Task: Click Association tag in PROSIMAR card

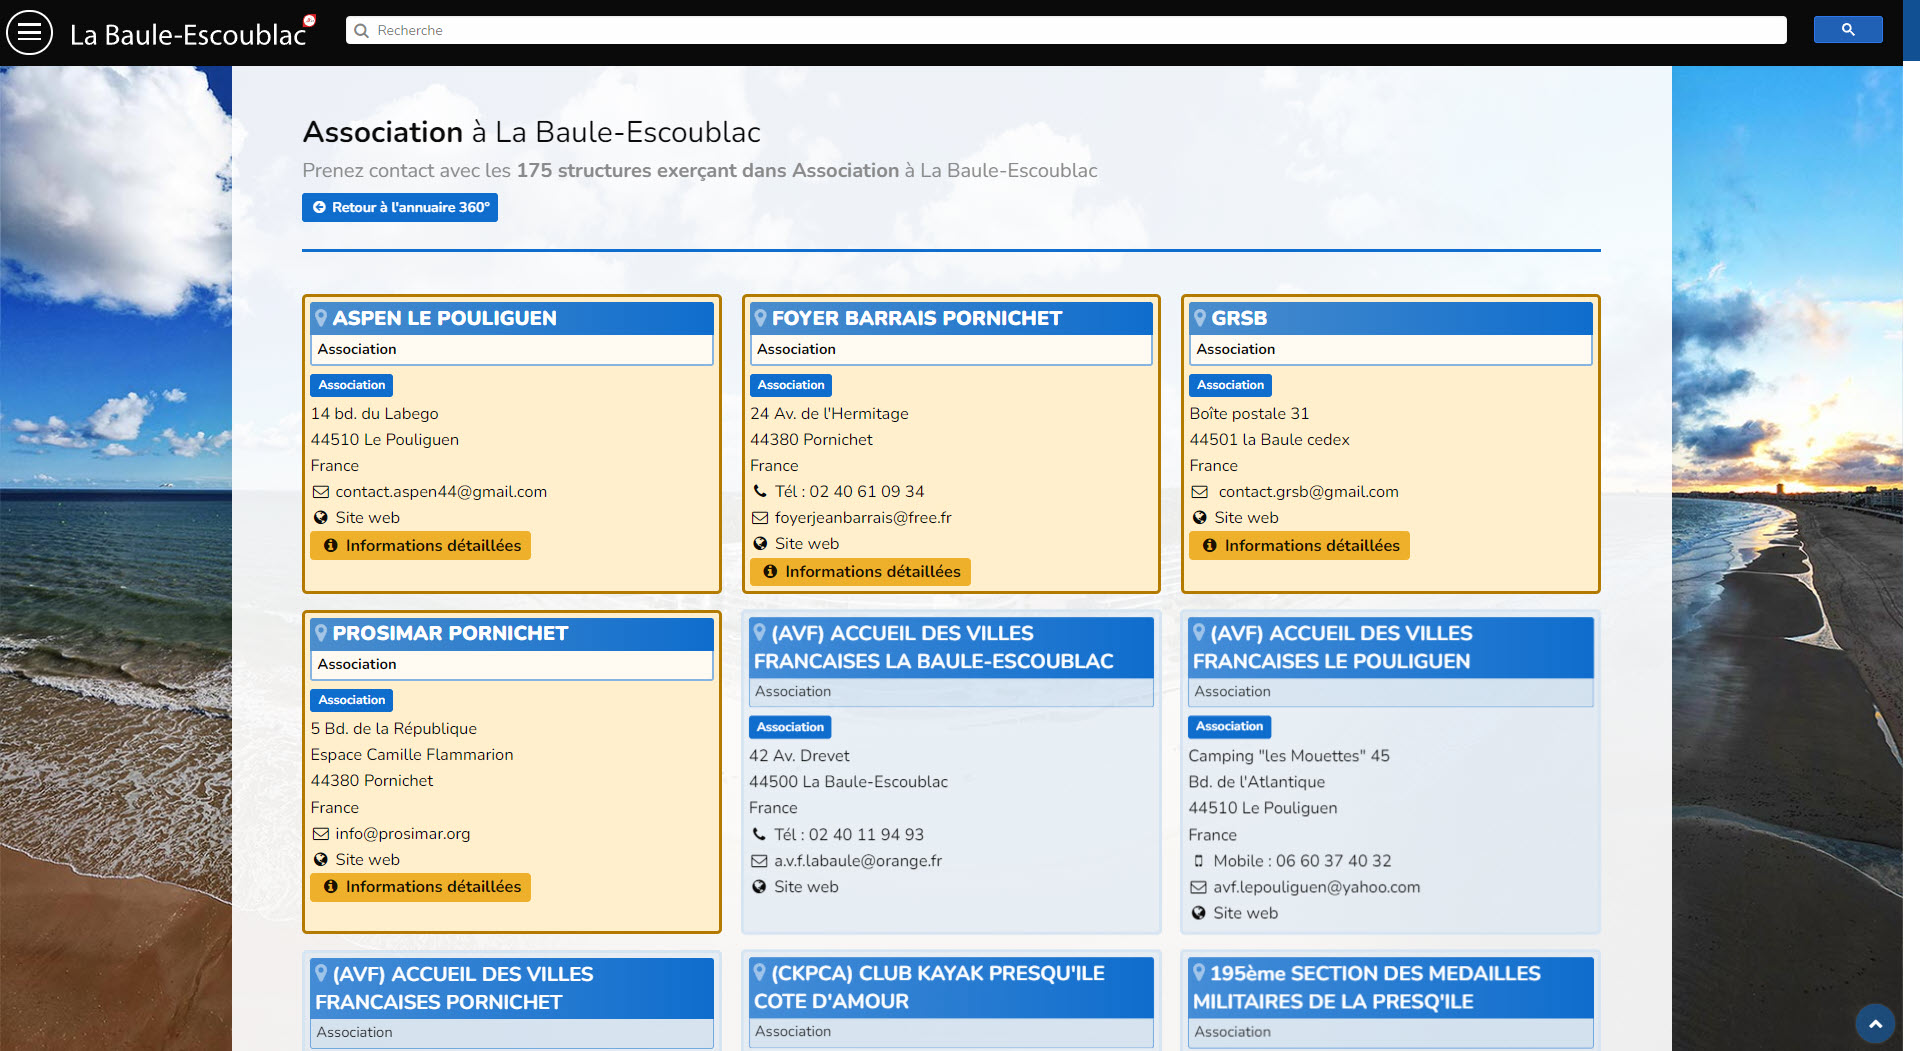Action: (351, 700)
